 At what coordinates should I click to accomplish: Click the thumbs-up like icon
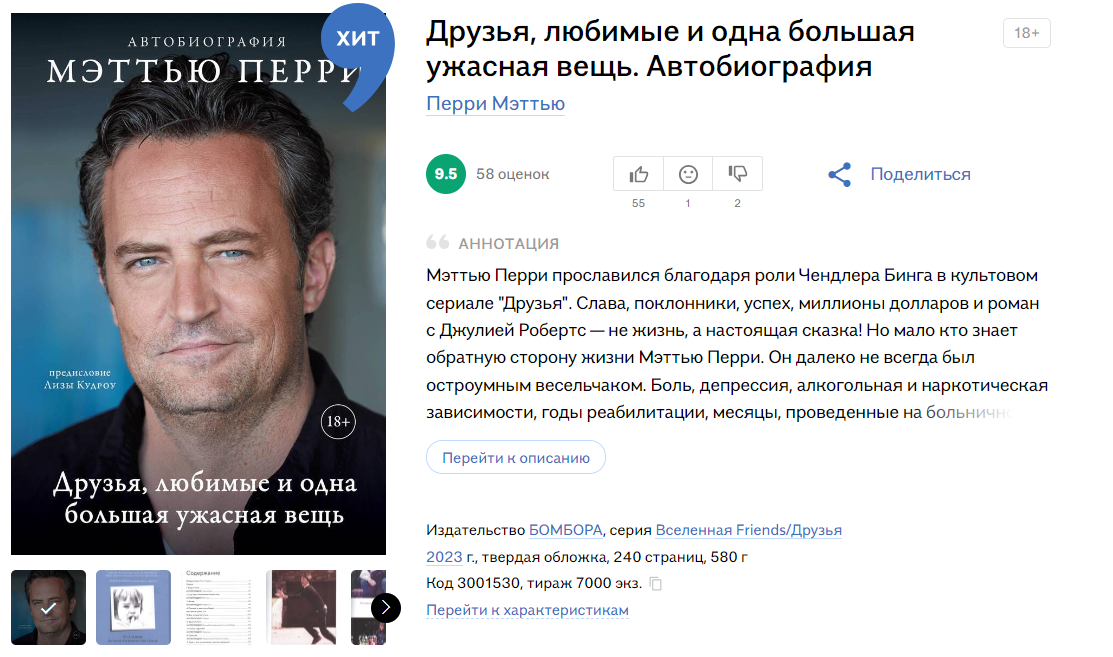(638, 174)
